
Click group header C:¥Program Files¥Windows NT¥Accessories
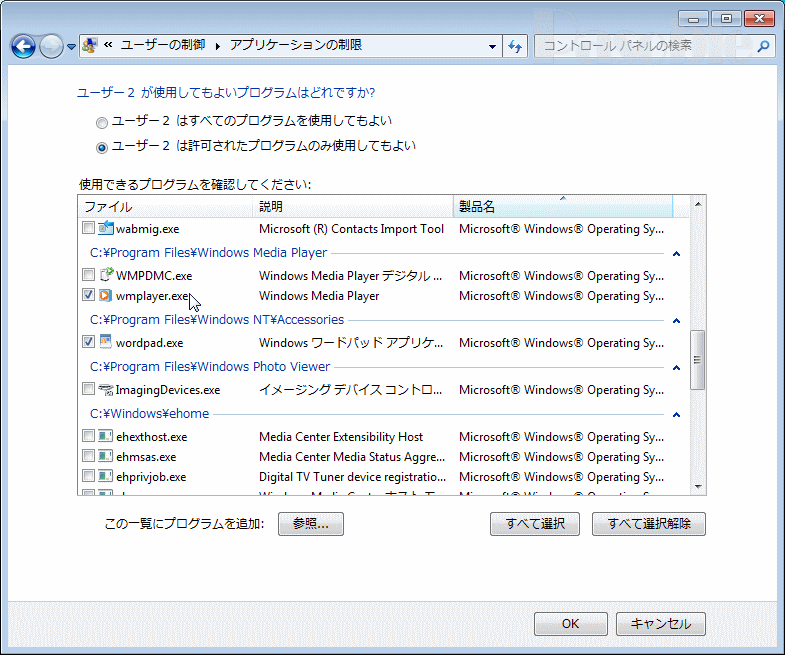[217, 319]
